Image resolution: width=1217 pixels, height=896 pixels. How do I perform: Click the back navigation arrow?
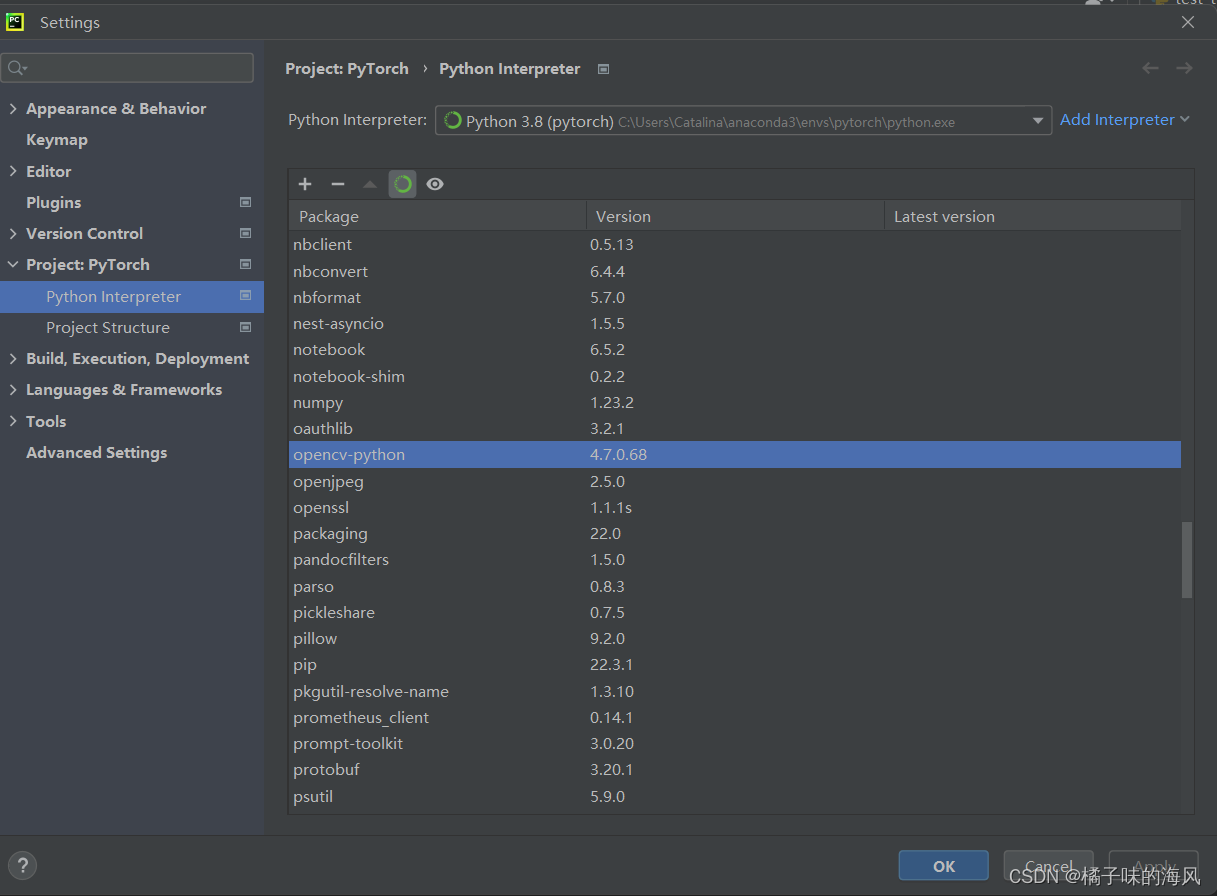coord(1150,68)
